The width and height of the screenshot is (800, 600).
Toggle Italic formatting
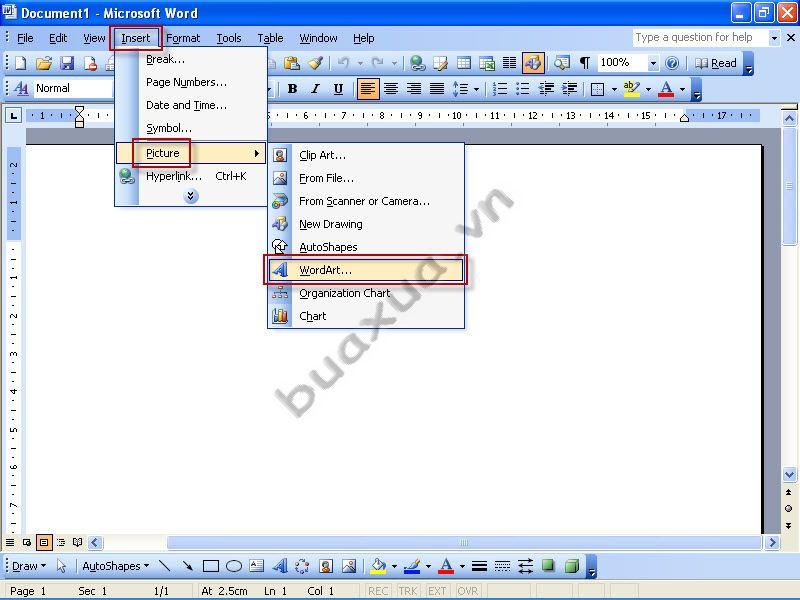pos(315,89)
